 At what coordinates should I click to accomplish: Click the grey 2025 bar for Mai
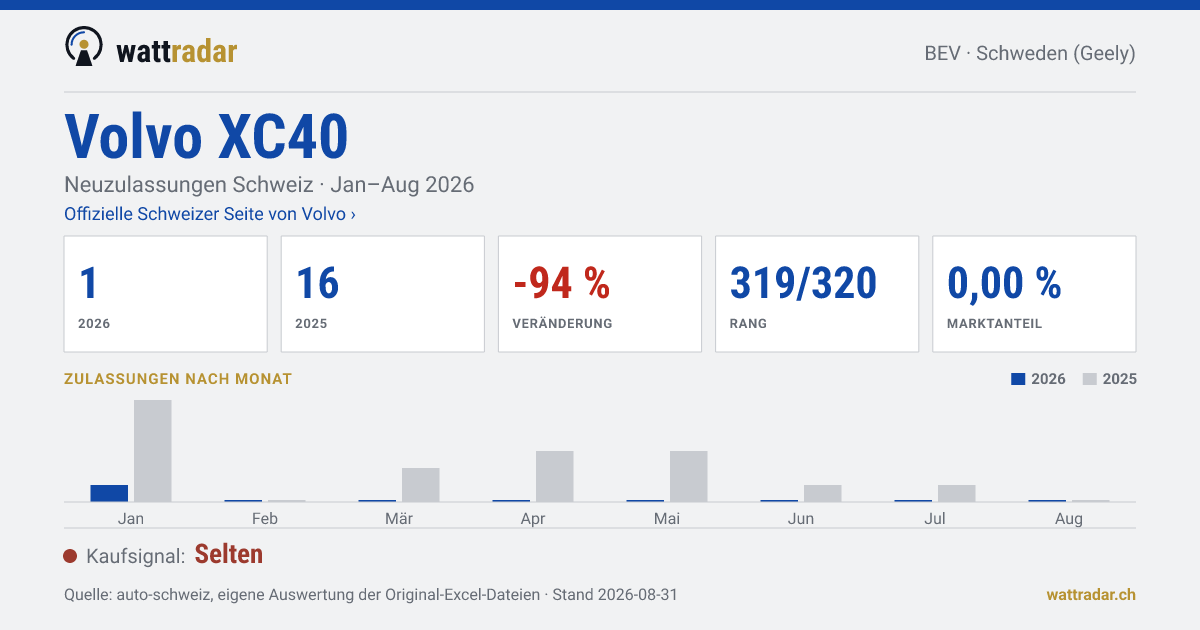click(x=689, y=476)
